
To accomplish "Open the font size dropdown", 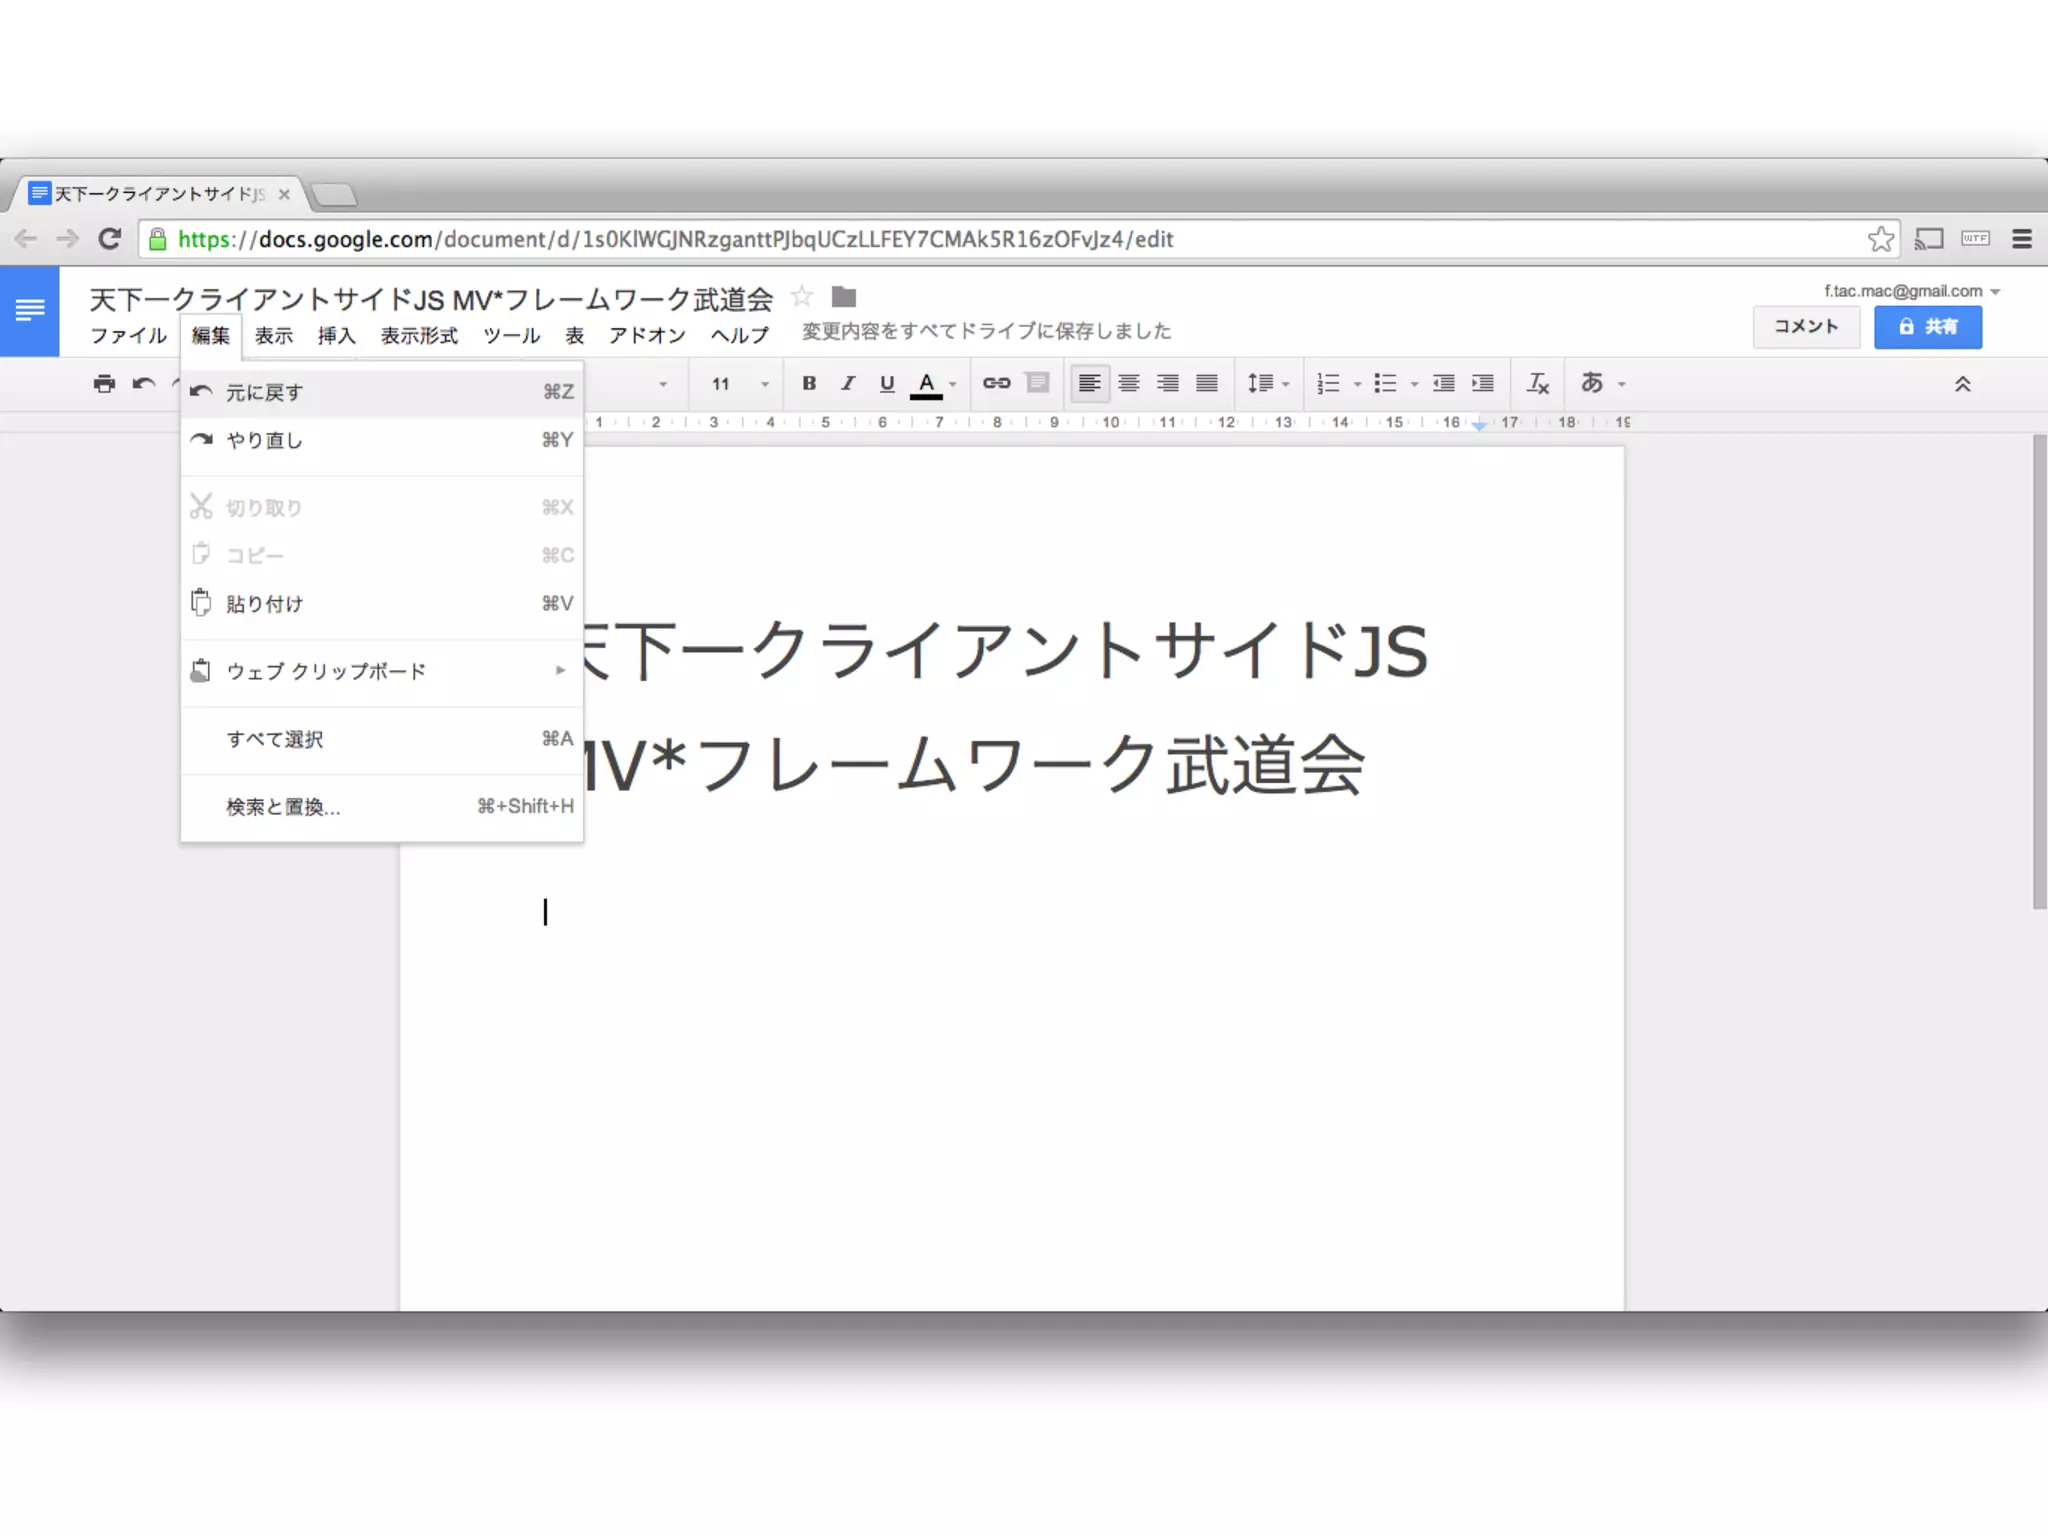I will (740, 384).
